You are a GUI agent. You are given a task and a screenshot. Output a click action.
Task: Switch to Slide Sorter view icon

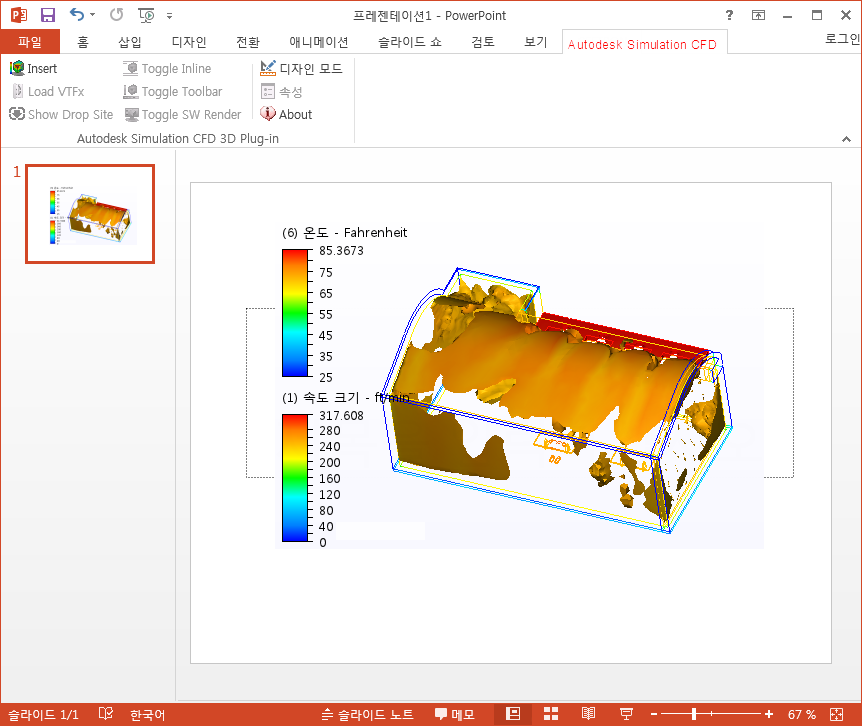click(551, 714)
